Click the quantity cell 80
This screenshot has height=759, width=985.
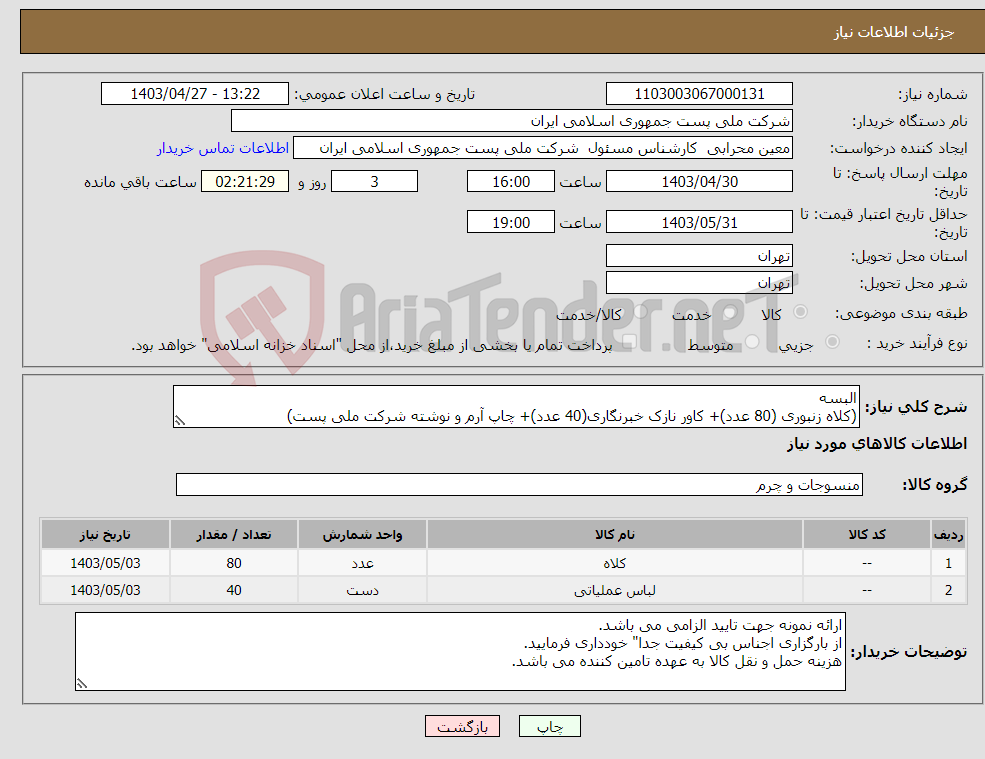tap(234, 563)
